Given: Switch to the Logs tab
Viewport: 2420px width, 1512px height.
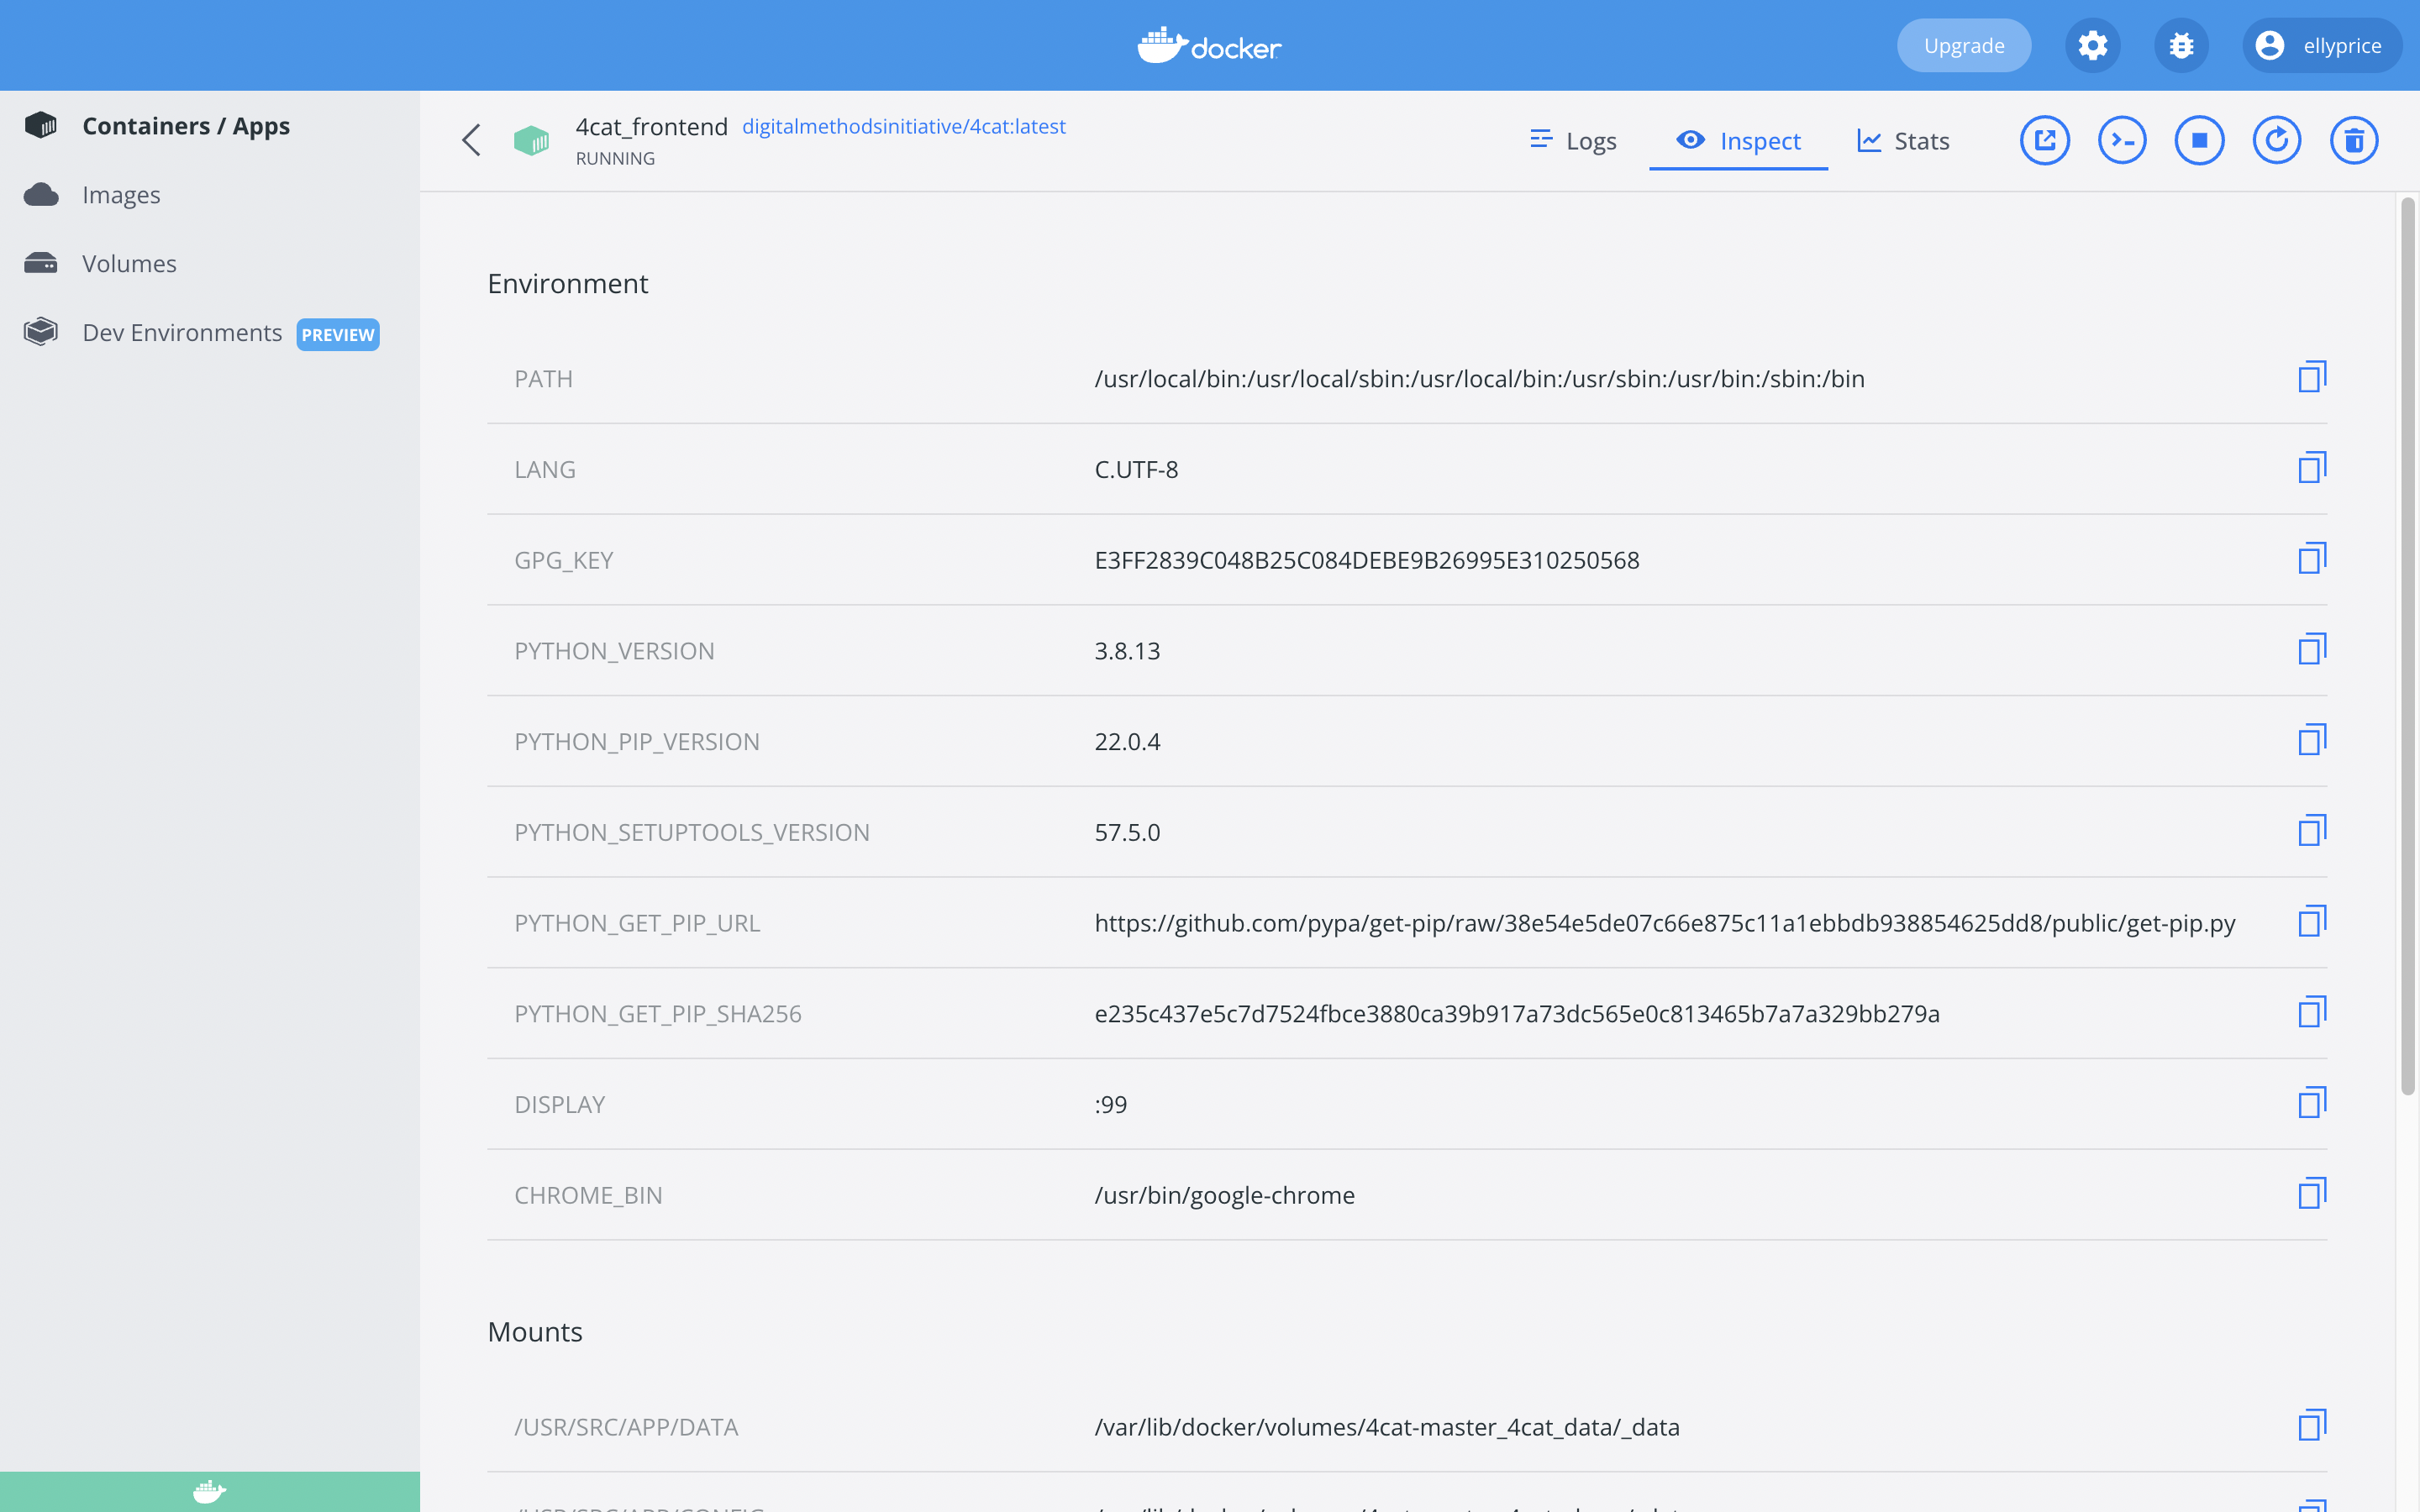Looking at the screenshot, I should pyautogui.click(x=1573, y=140).
